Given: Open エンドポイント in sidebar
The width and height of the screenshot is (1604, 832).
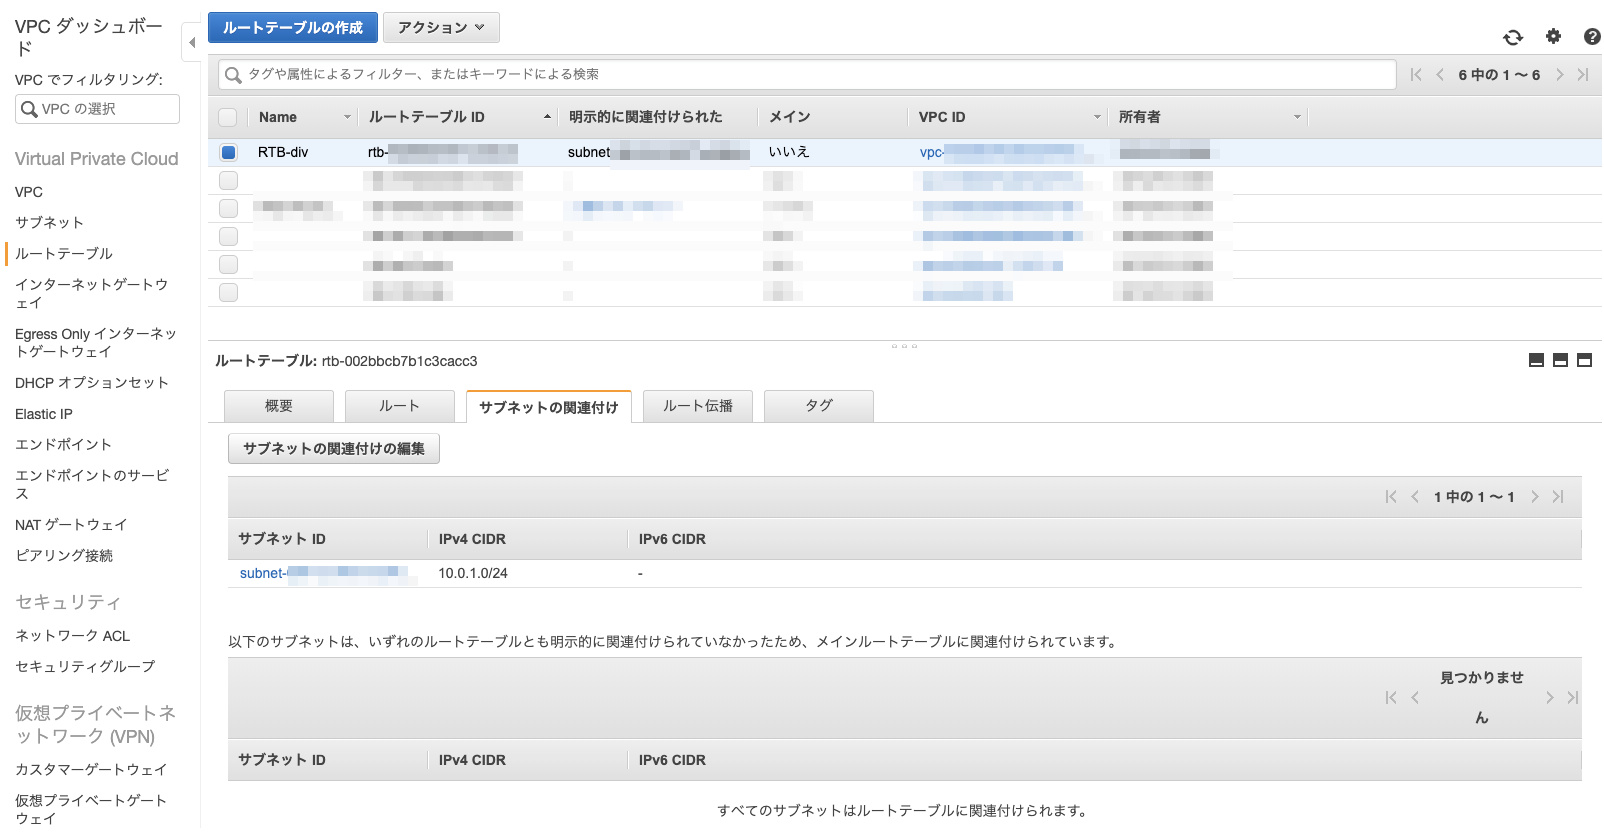Looking at the screenshot, I should coord(63,444).
